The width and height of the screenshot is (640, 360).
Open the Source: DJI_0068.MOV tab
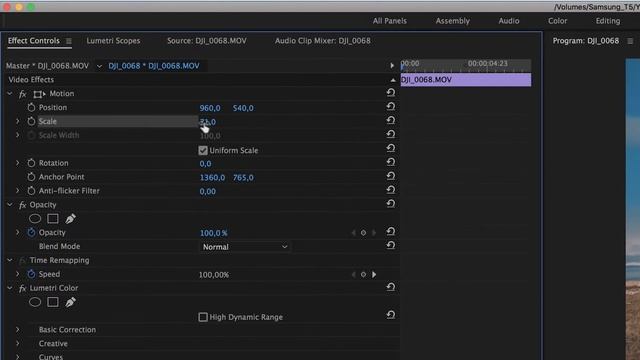pyautogui.click(x=207, y=41)
